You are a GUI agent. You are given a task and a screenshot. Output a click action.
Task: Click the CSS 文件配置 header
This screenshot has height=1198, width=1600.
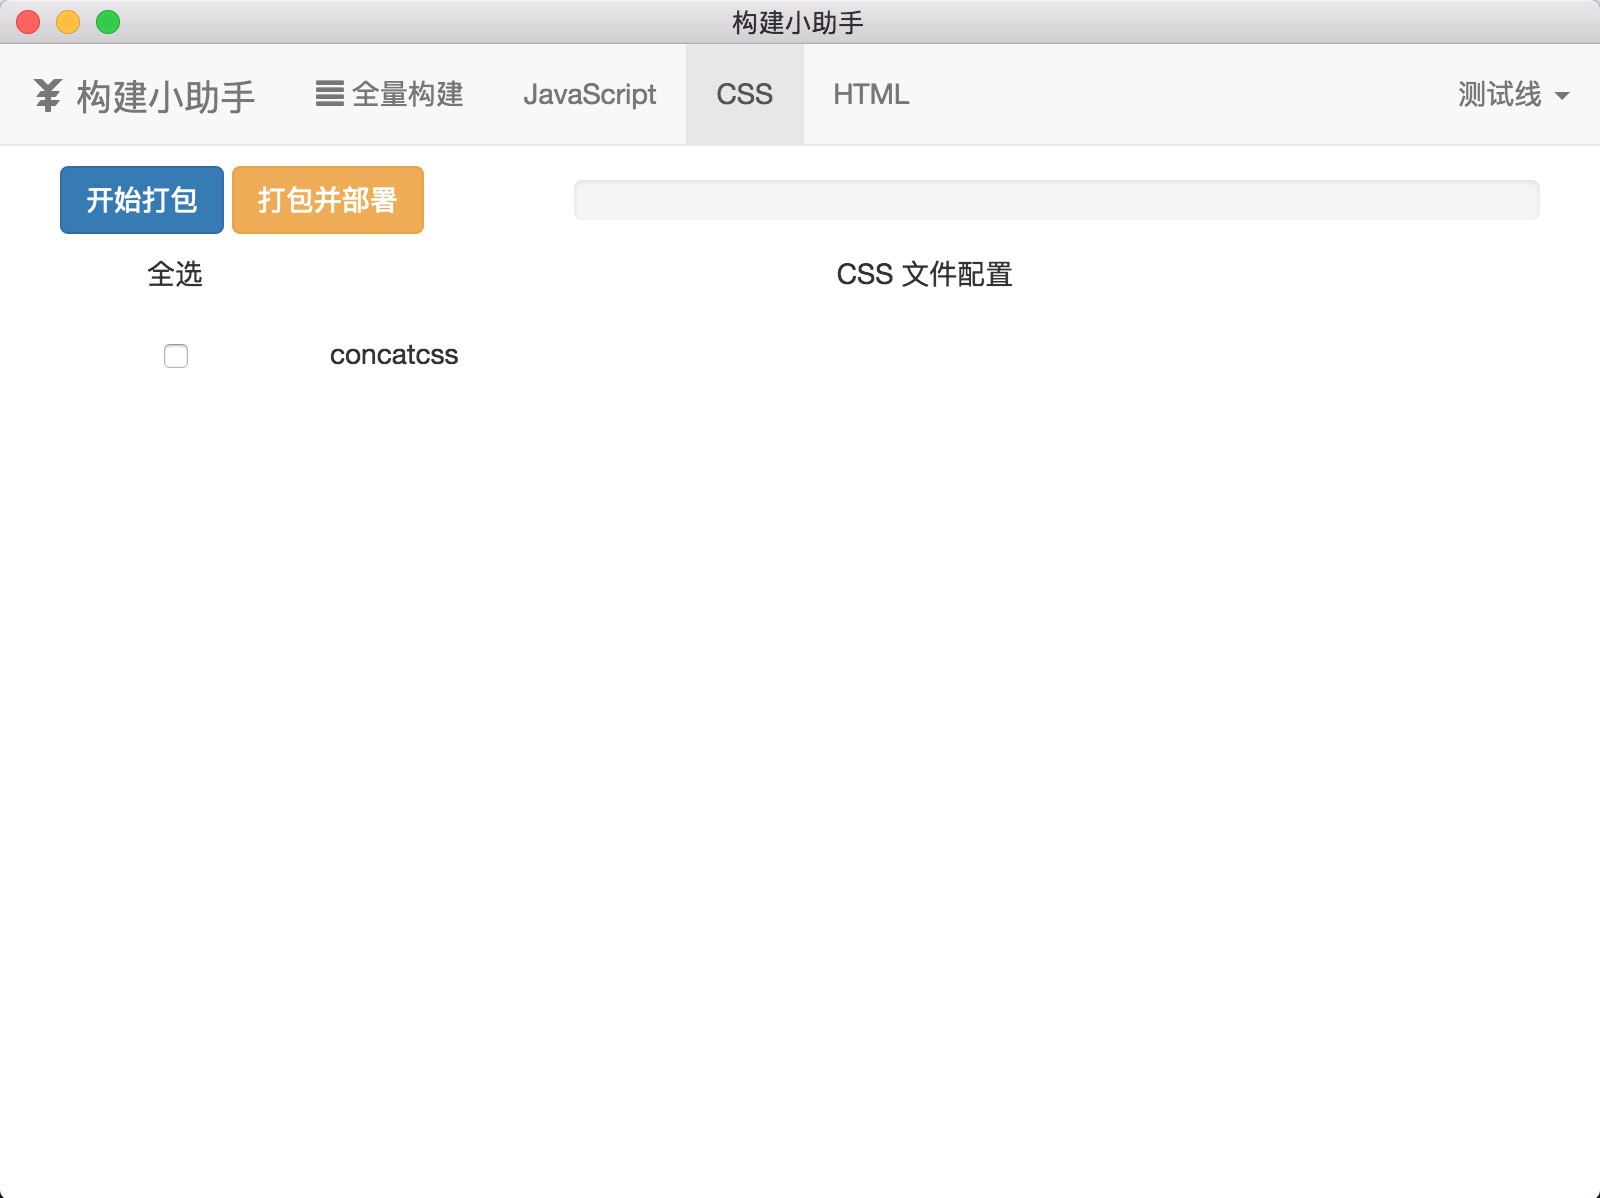[x=924, y=274]
